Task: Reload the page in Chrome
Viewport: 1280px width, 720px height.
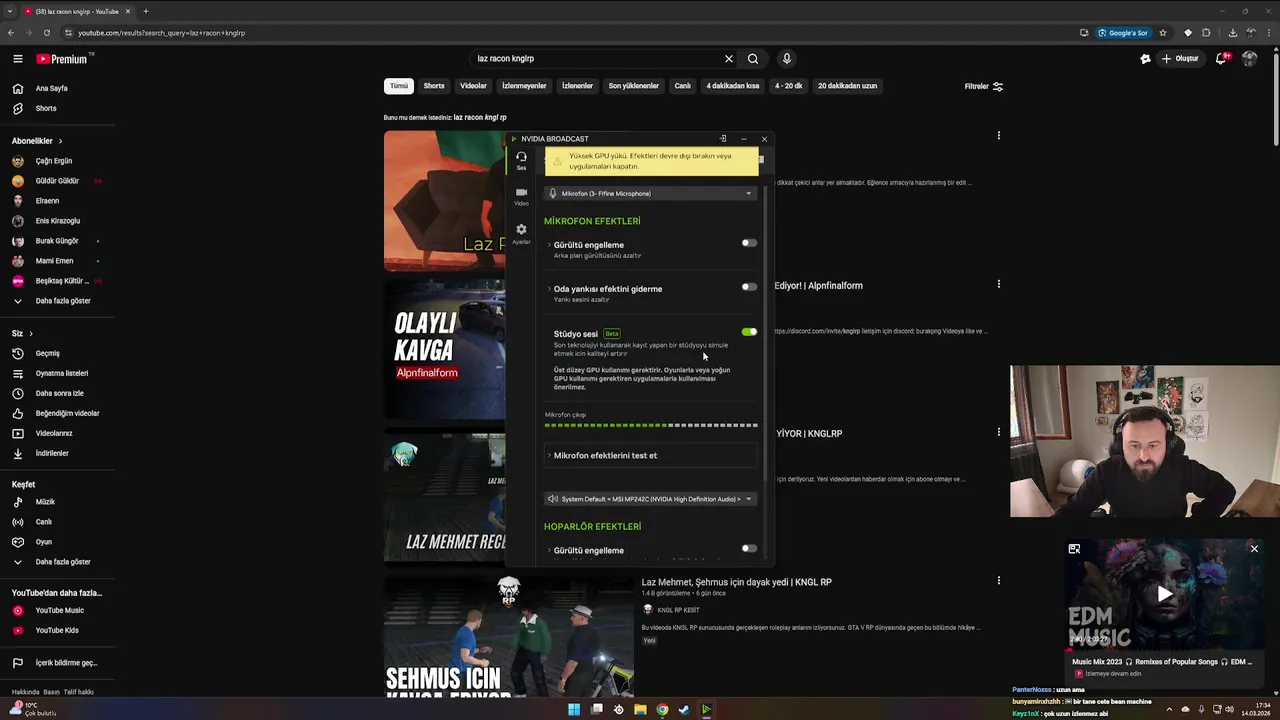Action: click(x=46, y=33)
